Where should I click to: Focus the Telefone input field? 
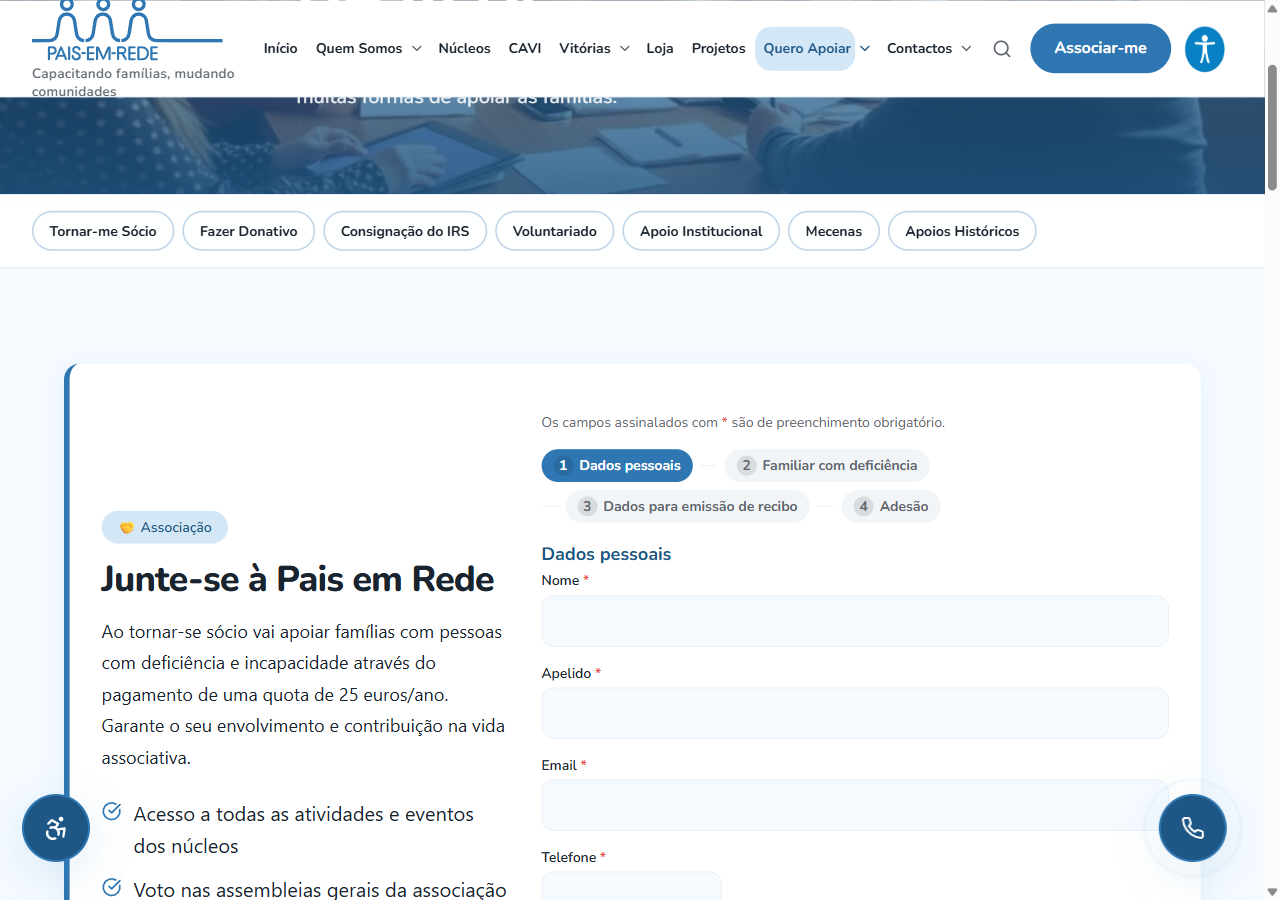click(631, 886)
